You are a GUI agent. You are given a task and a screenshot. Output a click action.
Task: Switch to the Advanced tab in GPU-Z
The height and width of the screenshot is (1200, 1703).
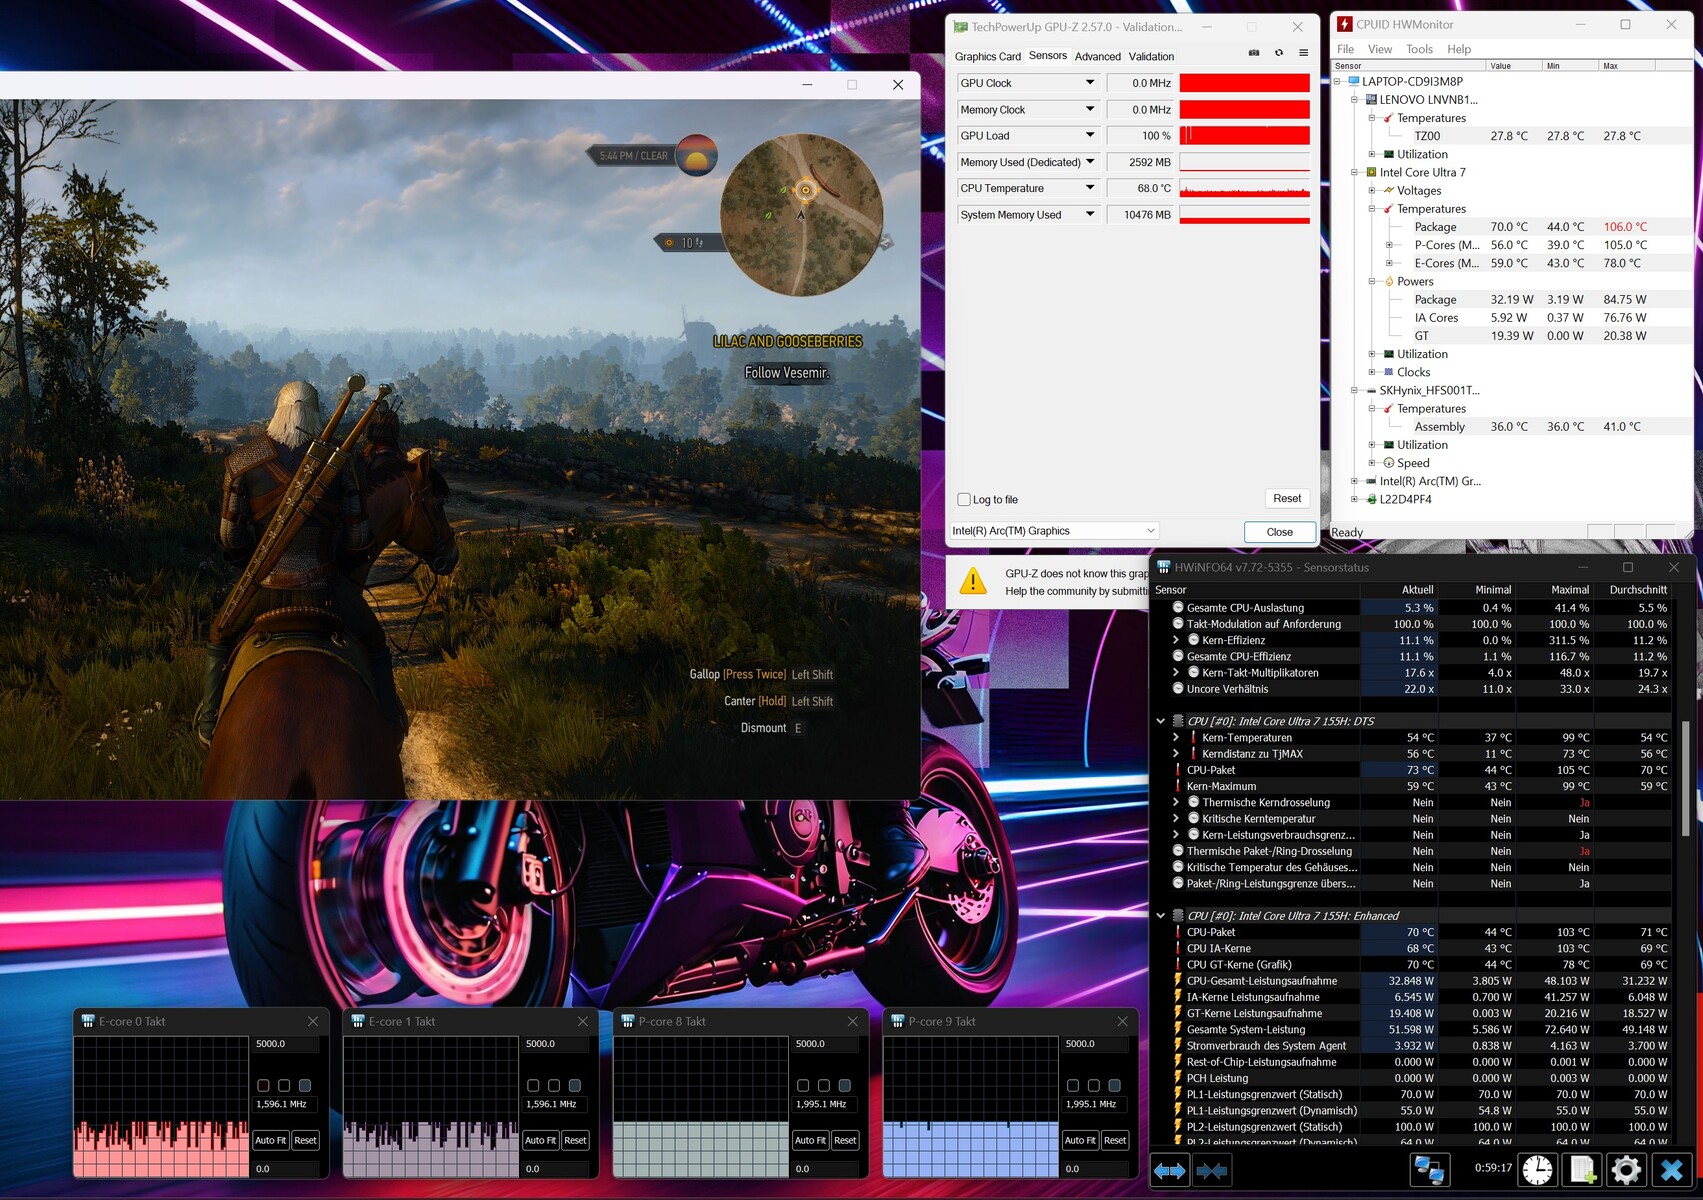pos(1098,56)
